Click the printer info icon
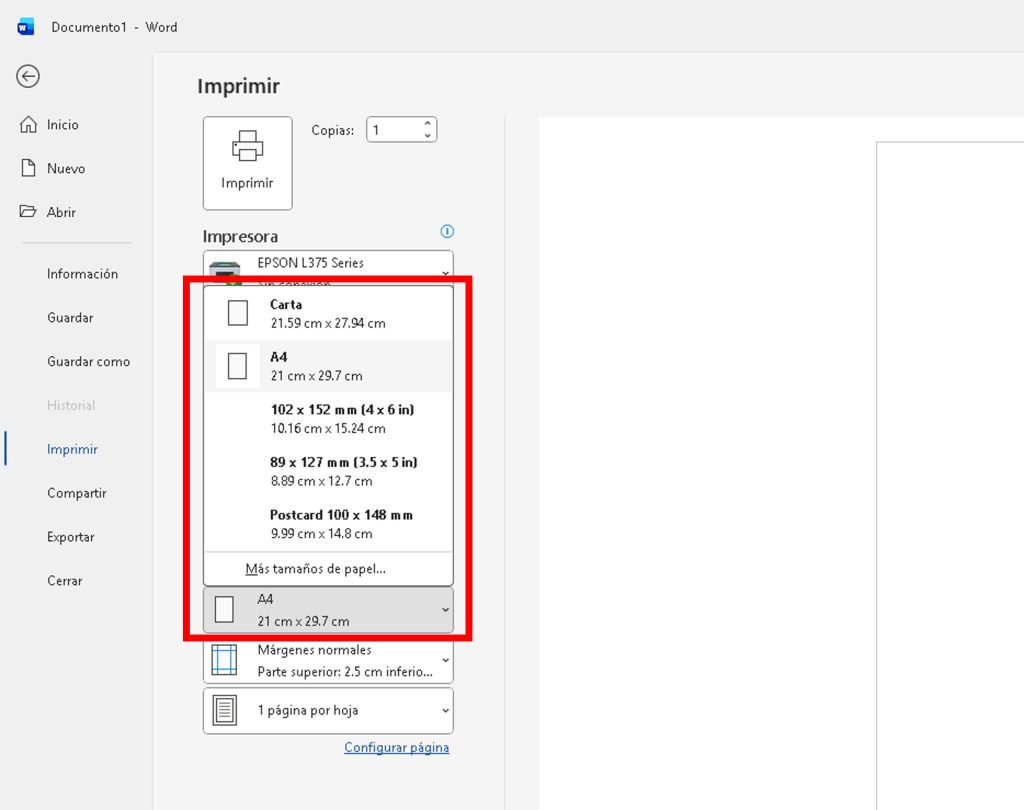 point(447,232)
